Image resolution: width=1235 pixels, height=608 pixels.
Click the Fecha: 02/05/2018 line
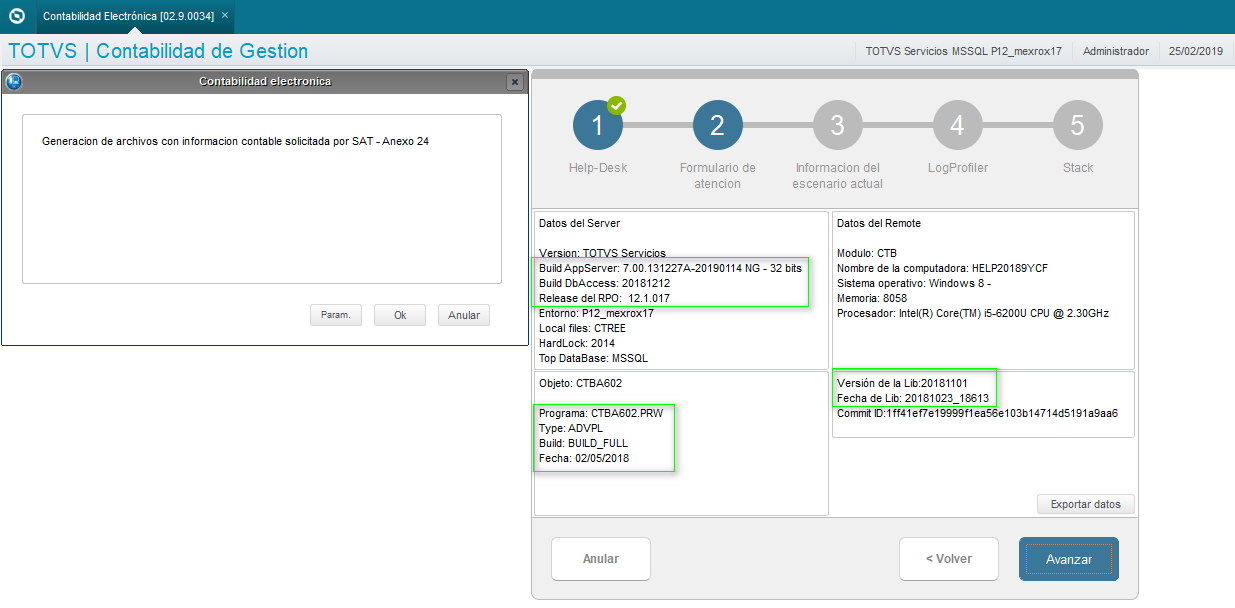click(584, 458)
